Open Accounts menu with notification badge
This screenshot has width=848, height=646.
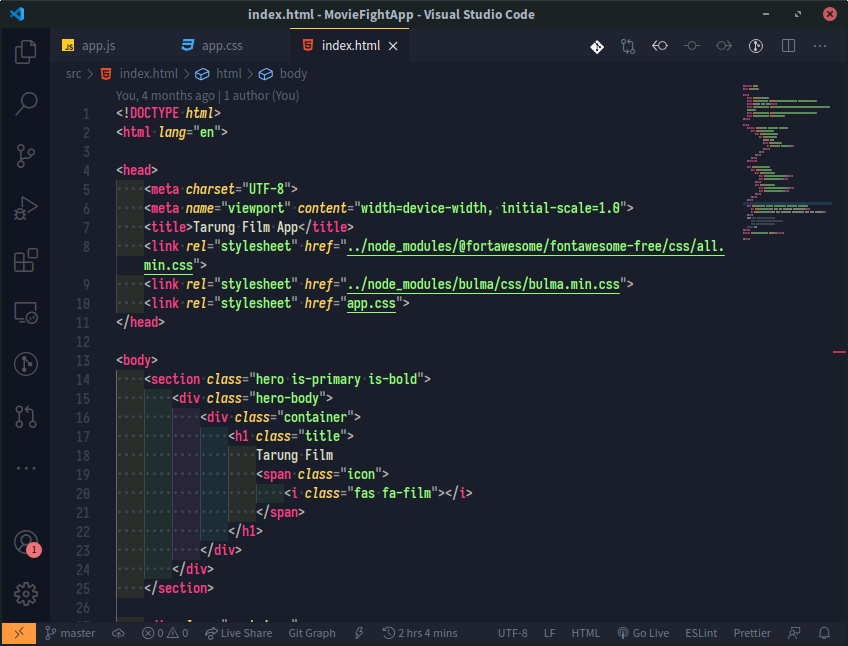click(x=25, y=543)
